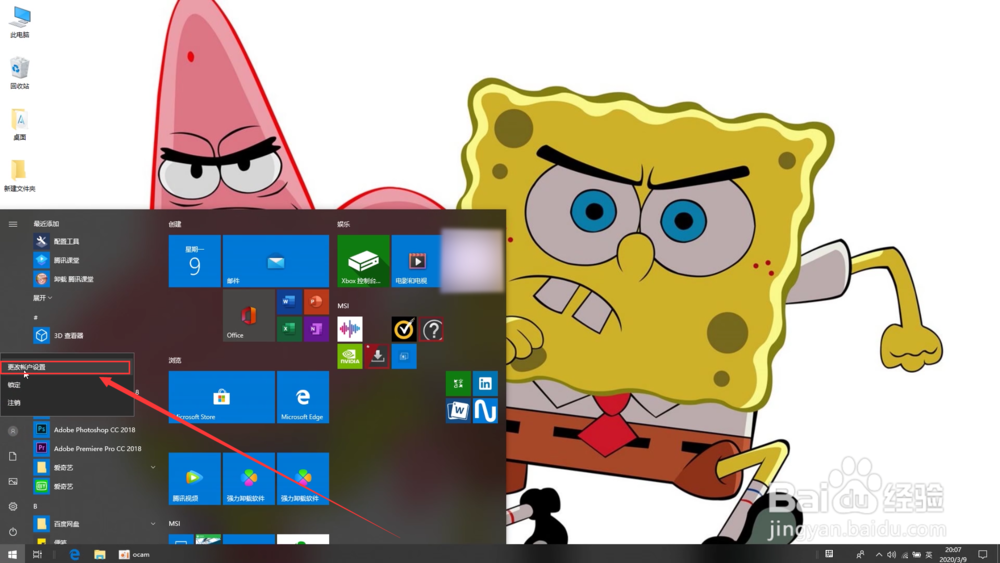Open the 电影和电视 tile

pos(416,261)
